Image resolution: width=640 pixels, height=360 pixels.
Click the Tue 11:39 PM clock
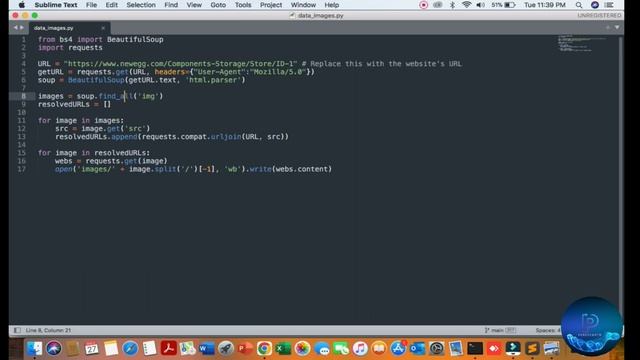click(x=544, y=5)
